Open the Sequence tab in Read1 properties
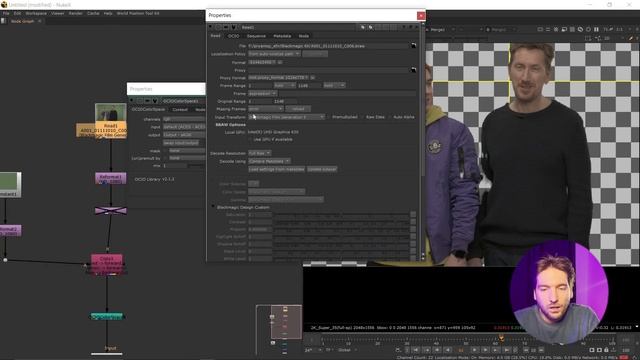 [x=256, y=36]
